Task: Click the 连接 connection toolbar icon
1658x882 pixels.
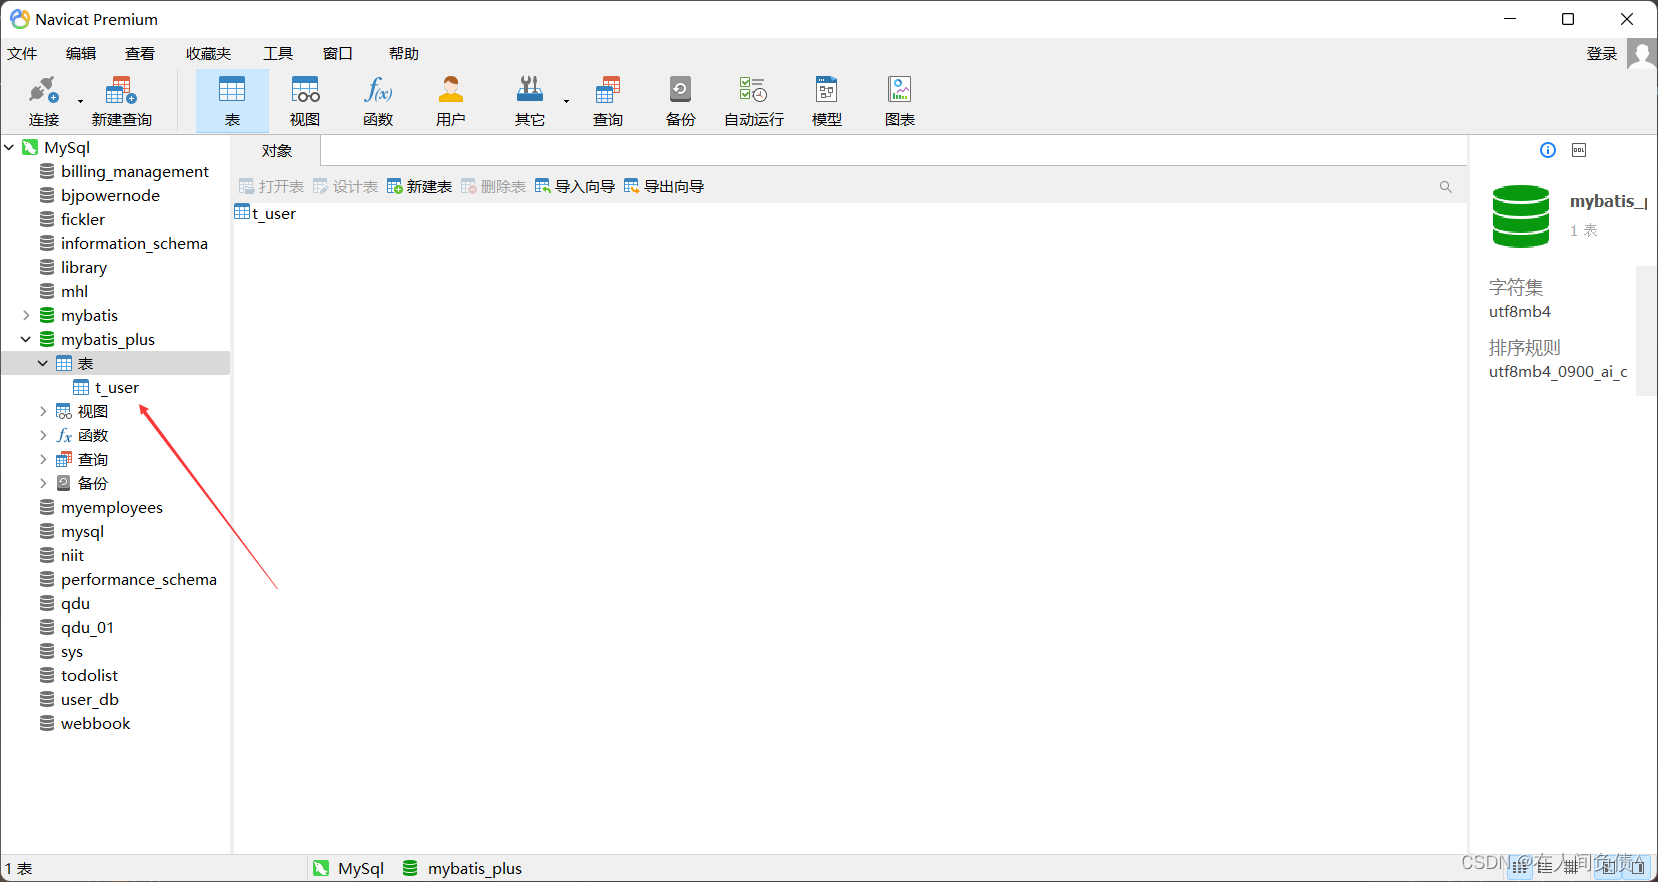Action: point(43,91)
